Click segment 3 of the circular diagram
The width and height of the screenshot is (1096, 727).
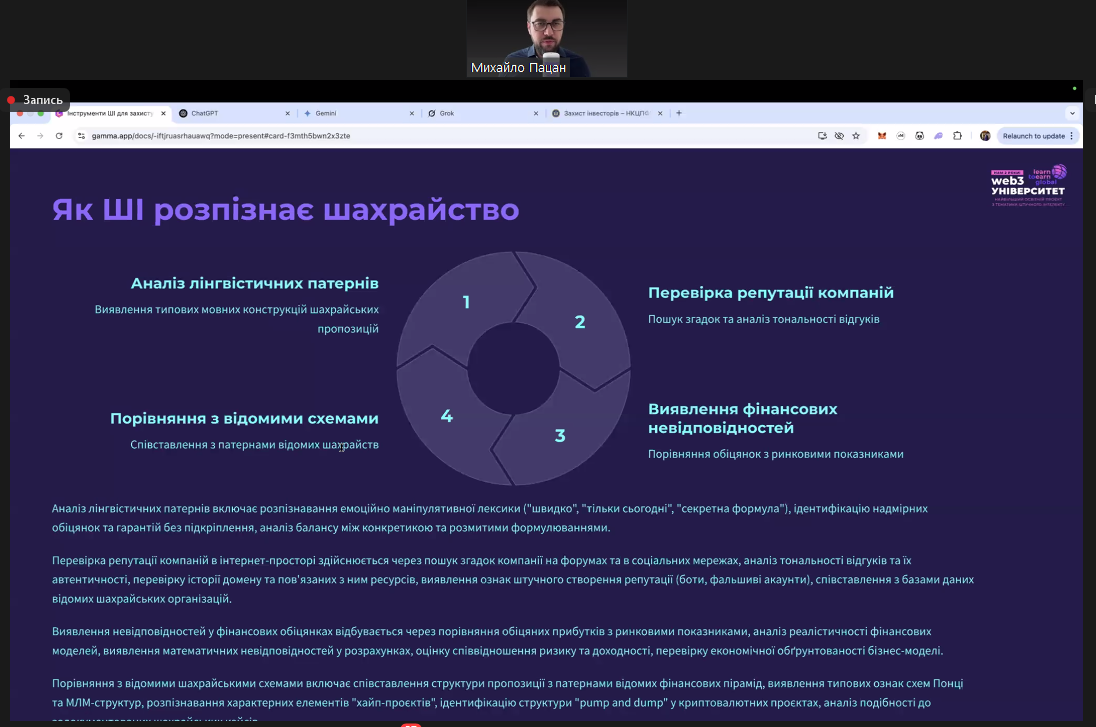(560, 435)
